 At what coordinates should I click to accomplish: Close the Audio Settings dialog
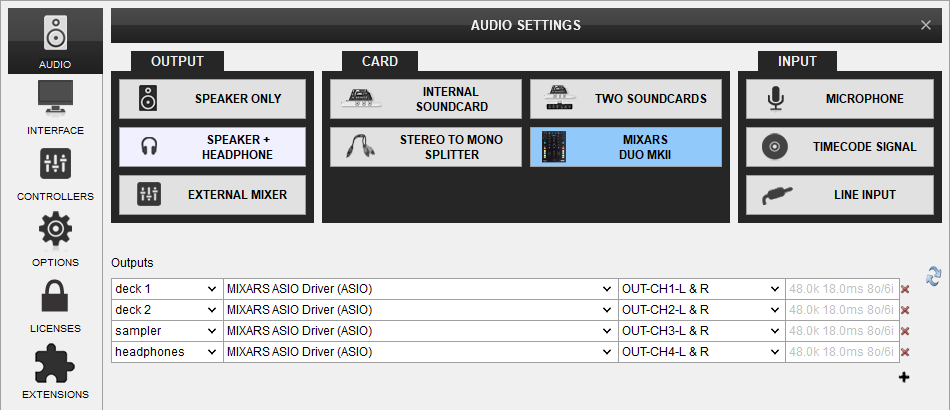click(x=925, y=25)
